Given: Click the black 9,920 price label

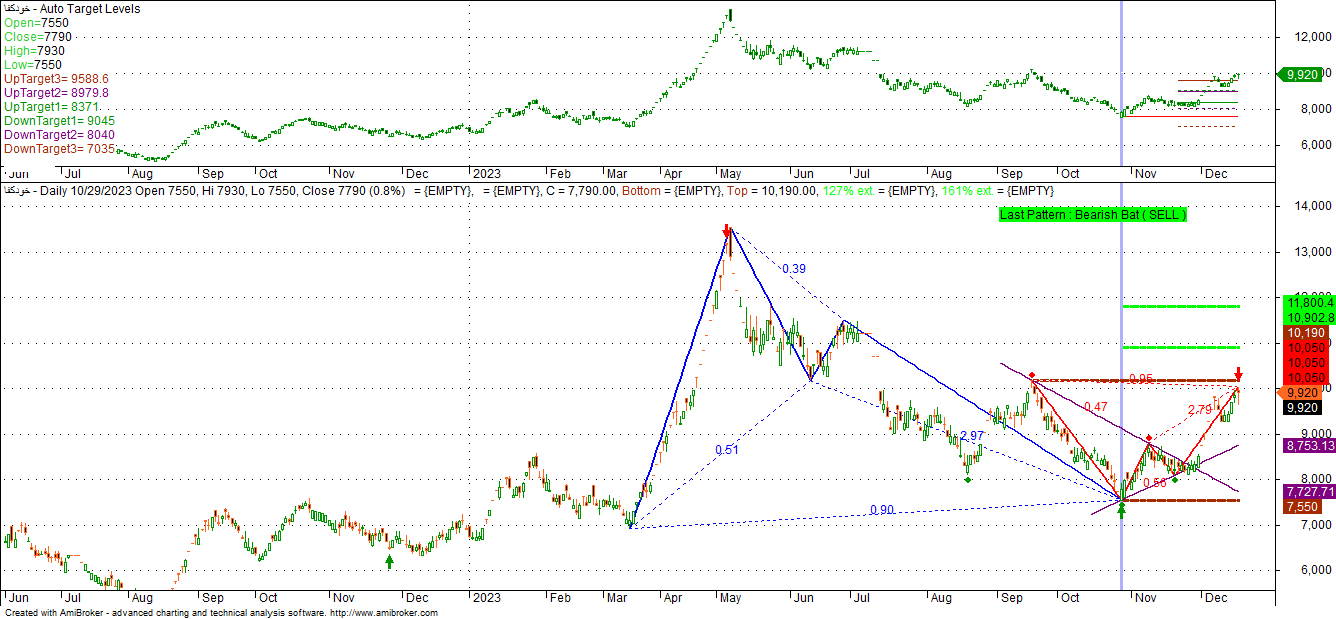Looking at the screenshot, I should [x=1300, y=407].
